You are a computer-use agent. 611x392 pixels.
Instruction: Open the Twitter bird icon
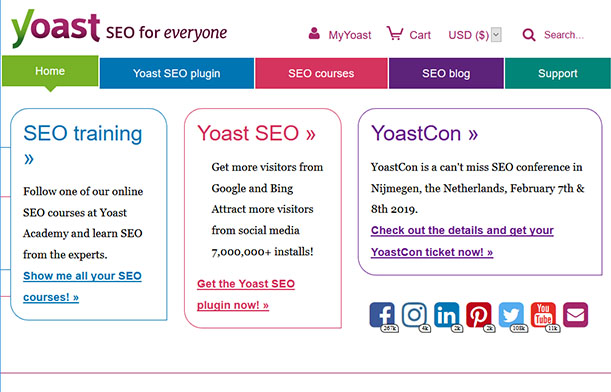(511, 314)
